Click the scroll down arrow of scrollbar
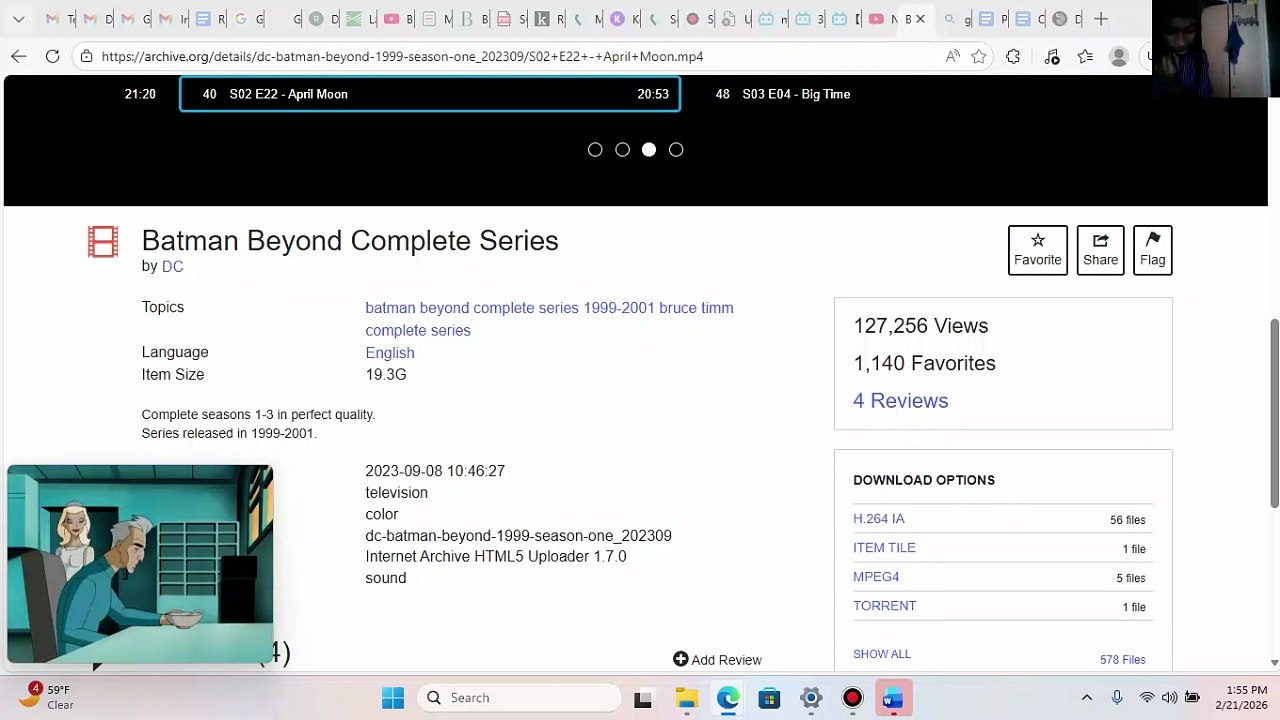 (1274, 662)
